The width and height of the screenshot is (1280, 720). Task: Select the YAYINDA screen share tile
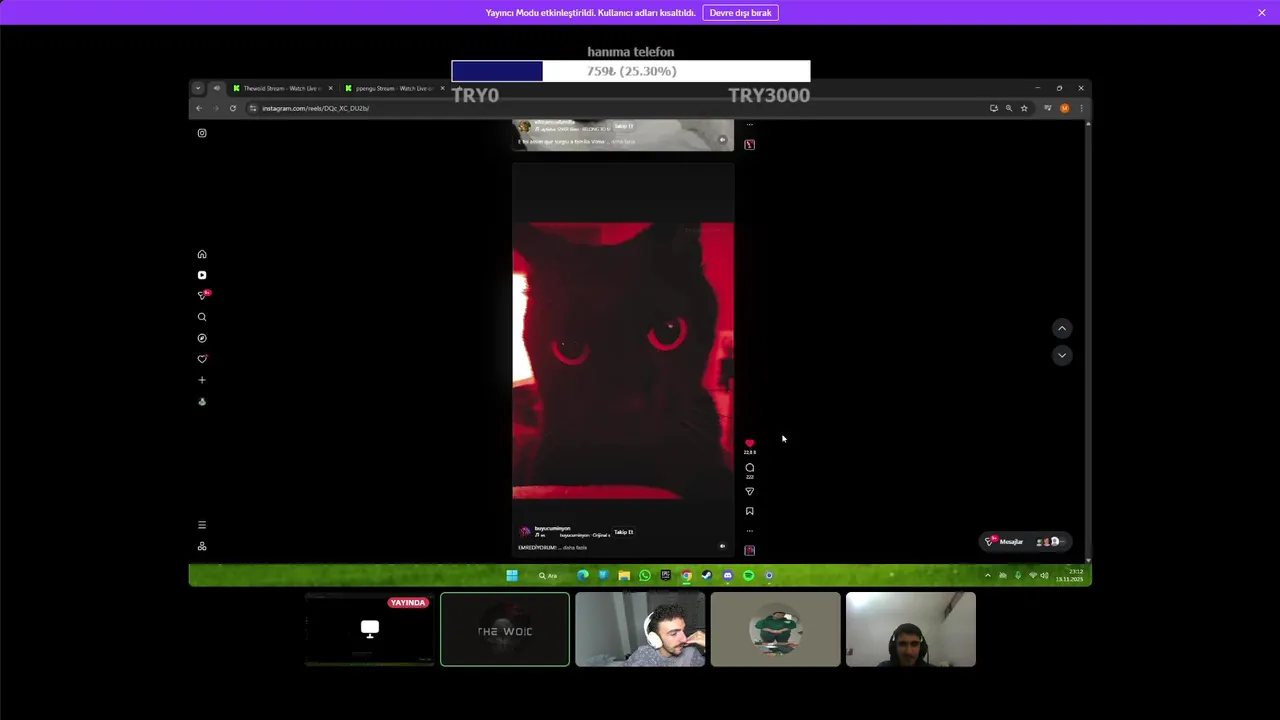pyautogui.click(x=369, y=629)
